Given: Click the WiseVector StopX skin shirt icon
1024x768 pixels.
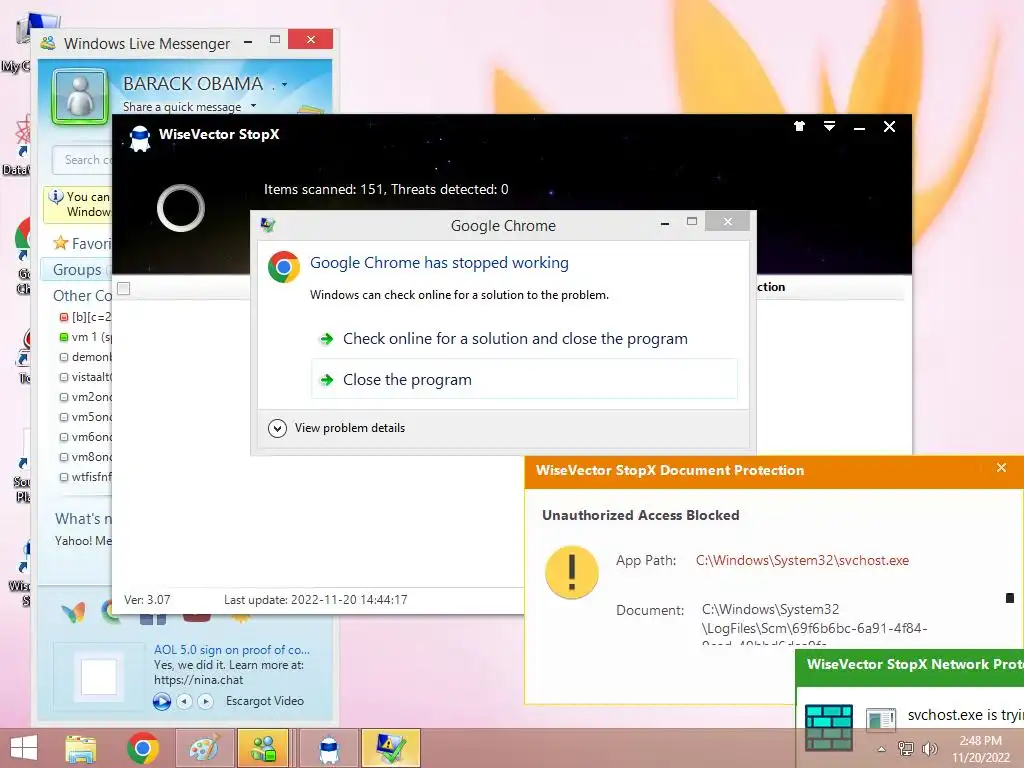Looking at the screenshot, I should point(799,126).
